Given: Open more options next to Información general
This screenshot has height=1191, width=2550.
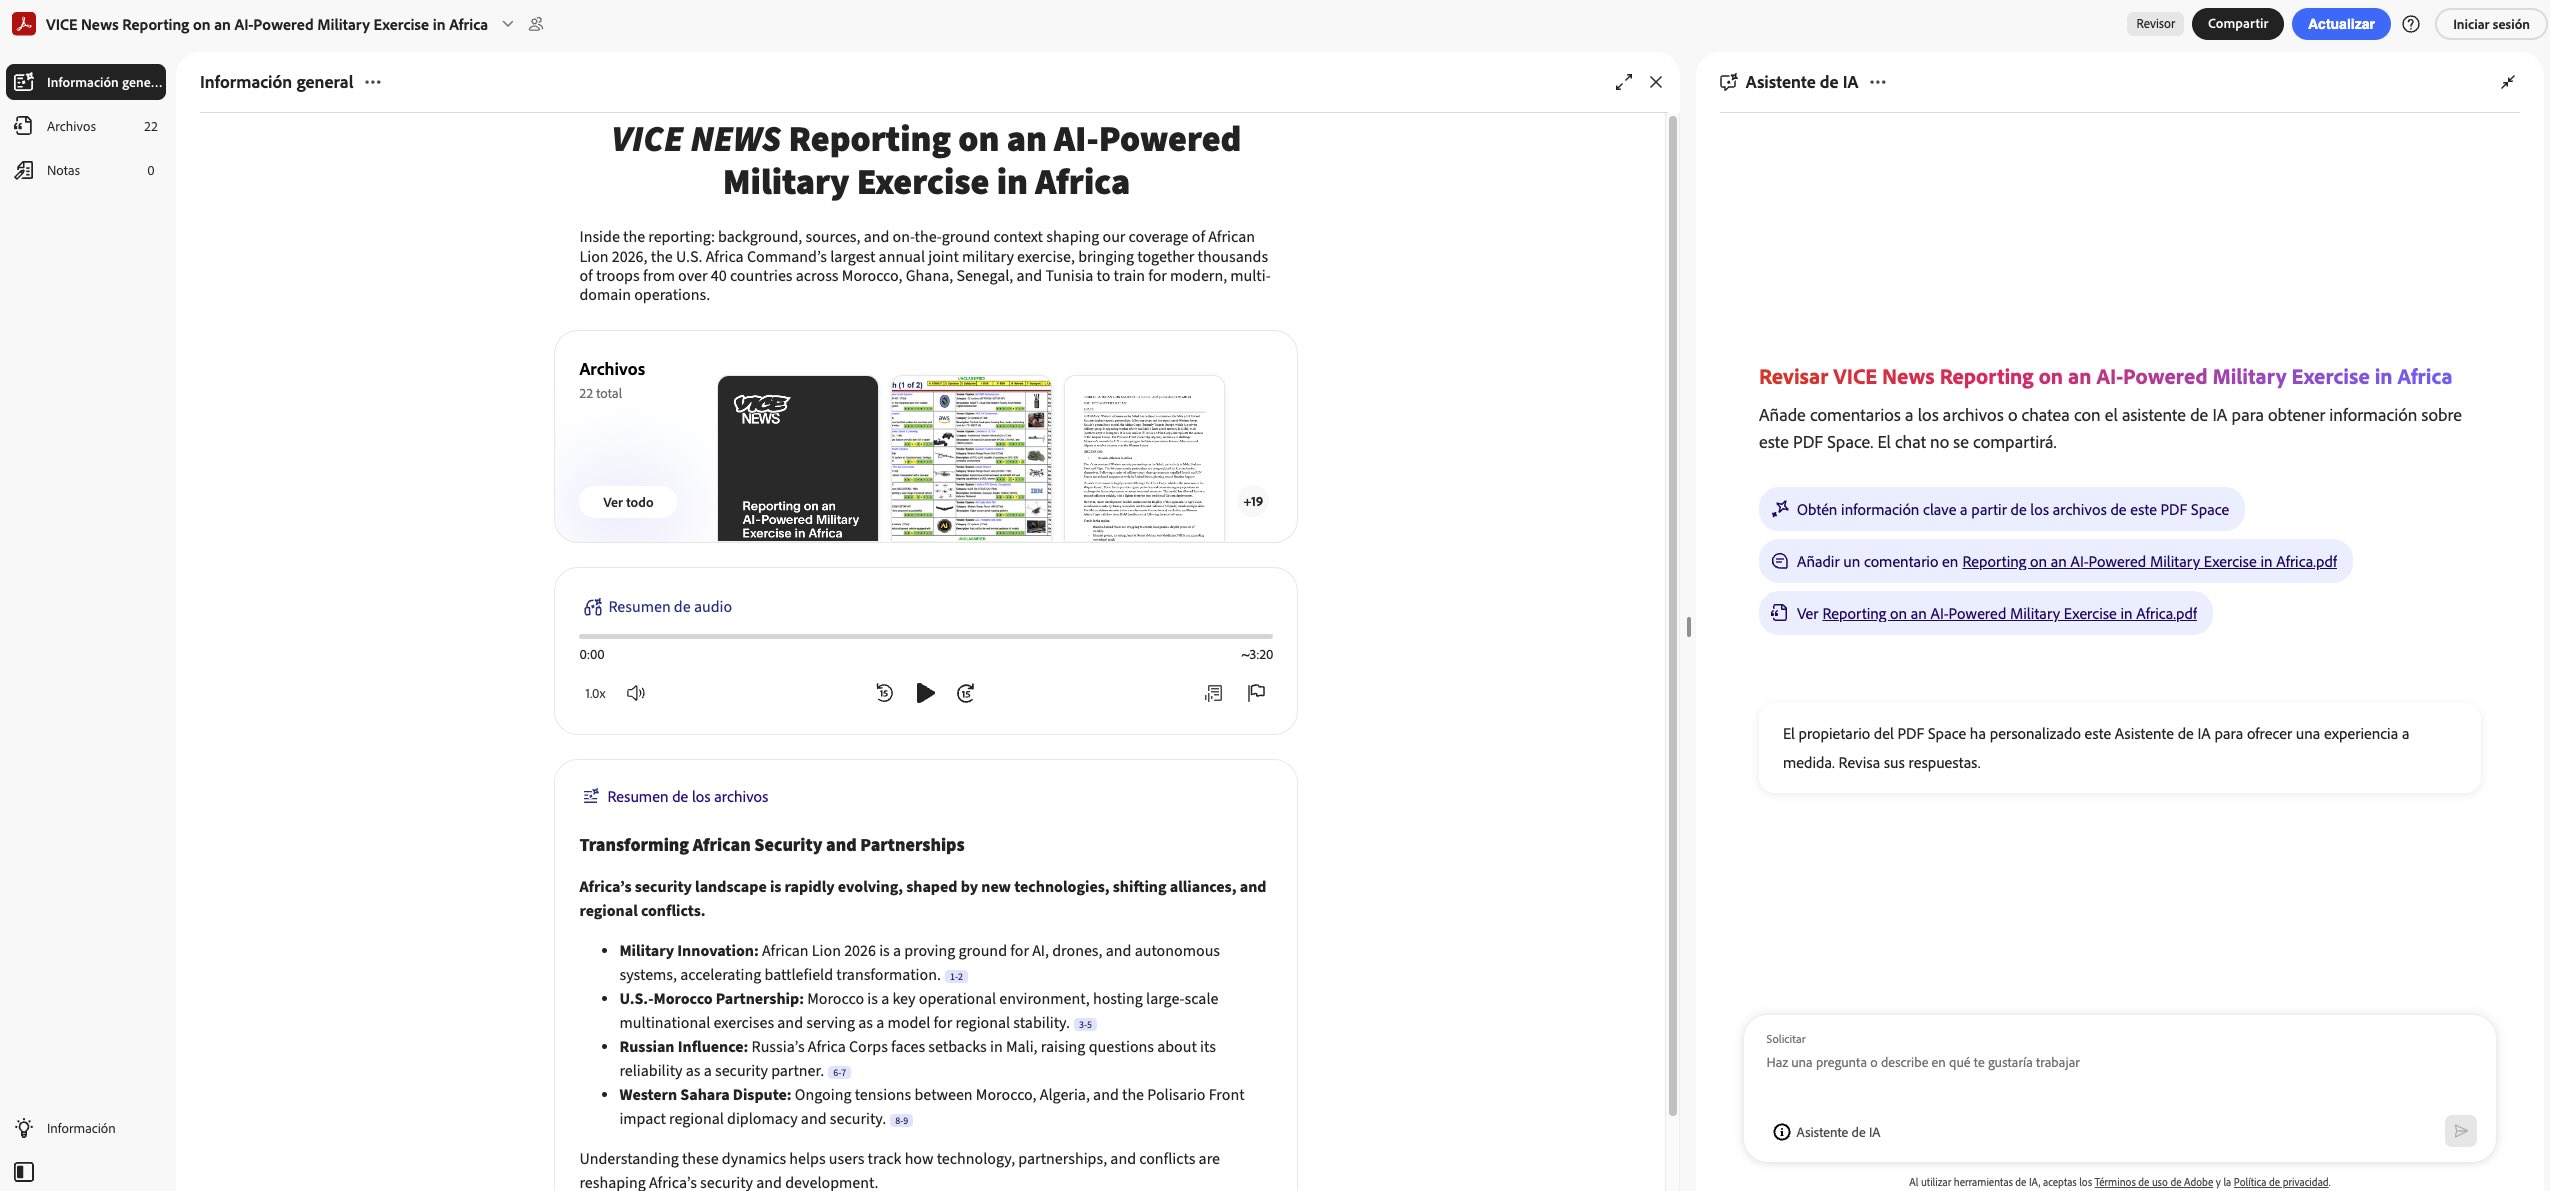Looking at the screenshot, I should click(373, 82).
